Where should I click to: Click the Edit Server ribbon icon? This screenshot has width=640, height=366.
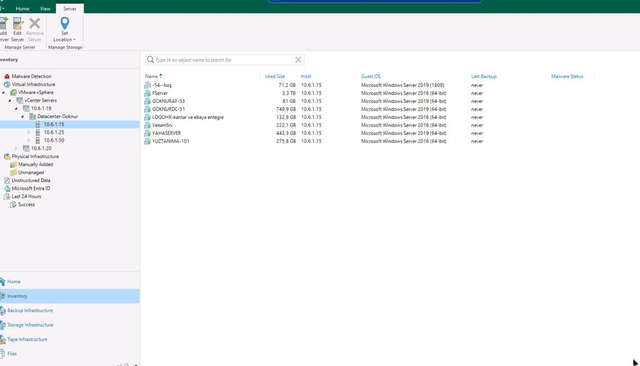tap(18, 29)
